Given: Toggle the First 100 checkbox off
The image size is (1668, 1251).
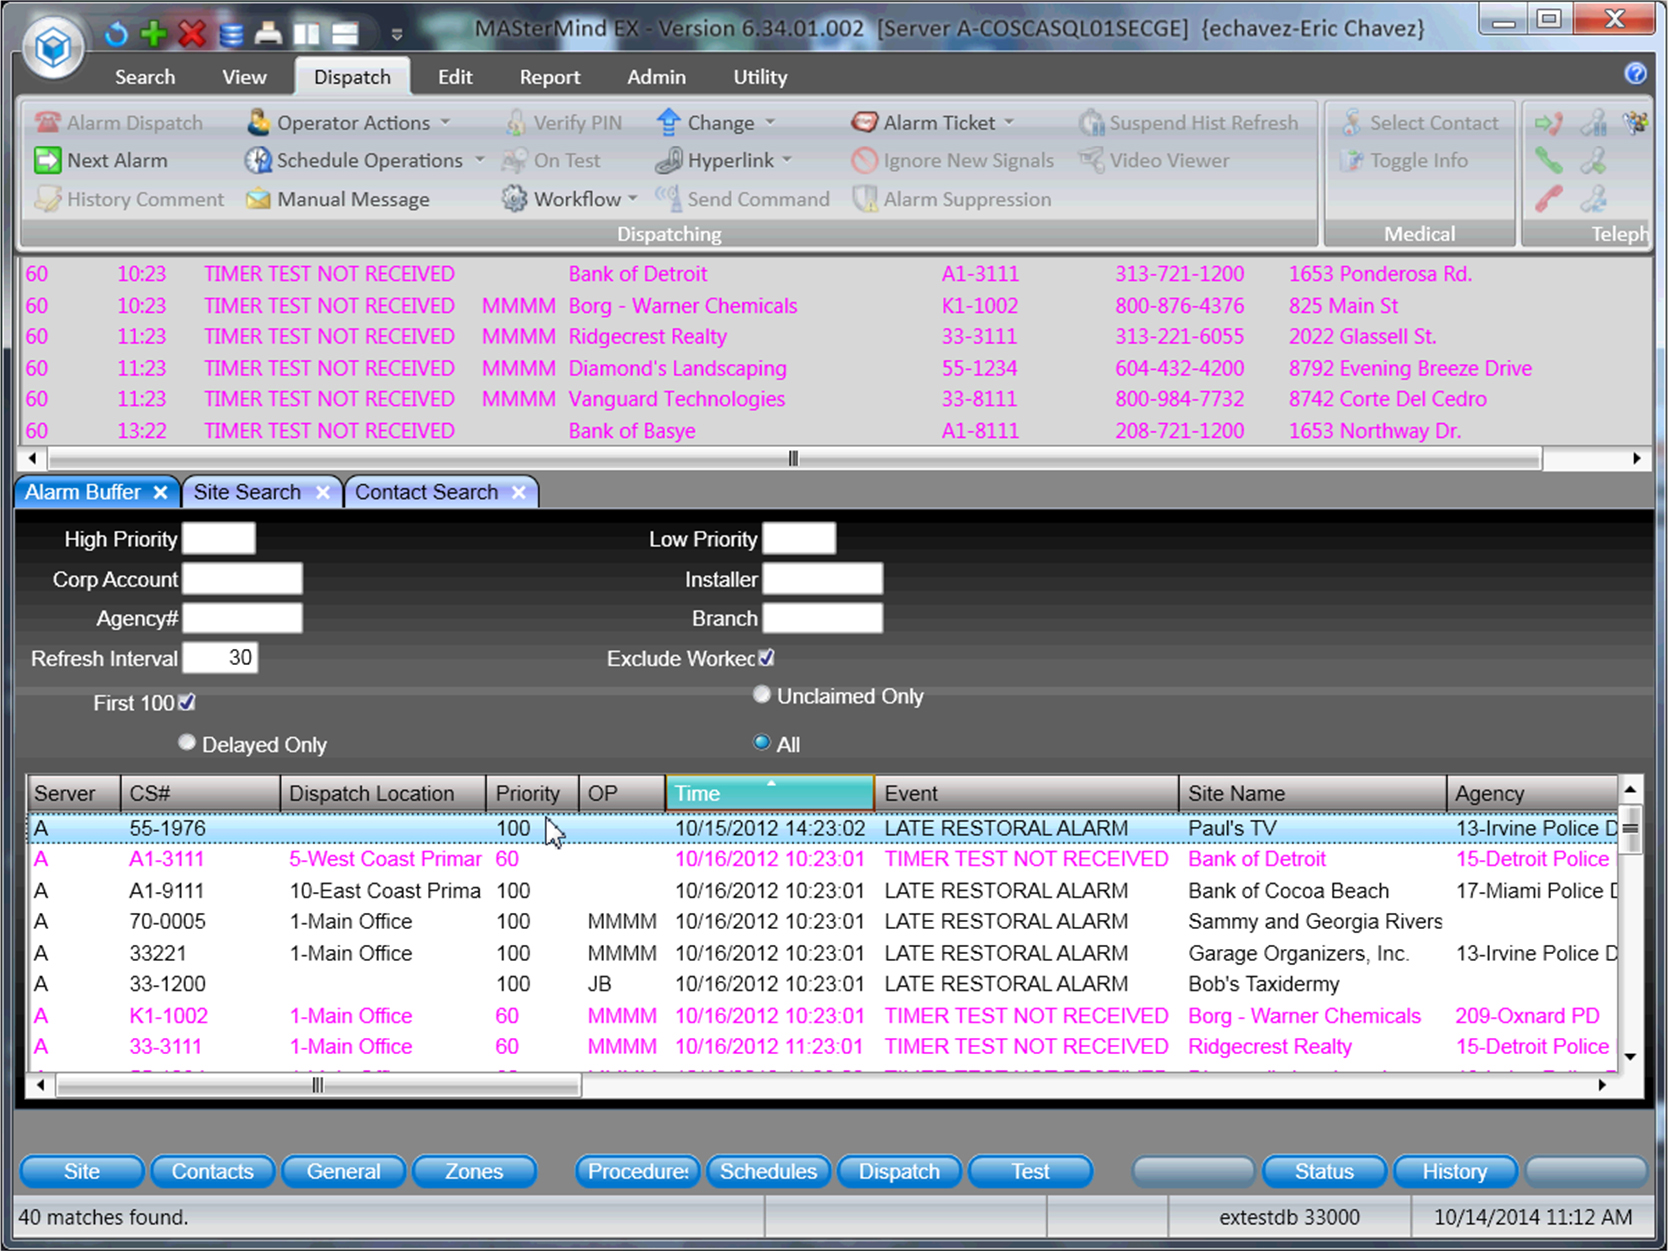Looking at the screenshot, I should pos(187,702).
